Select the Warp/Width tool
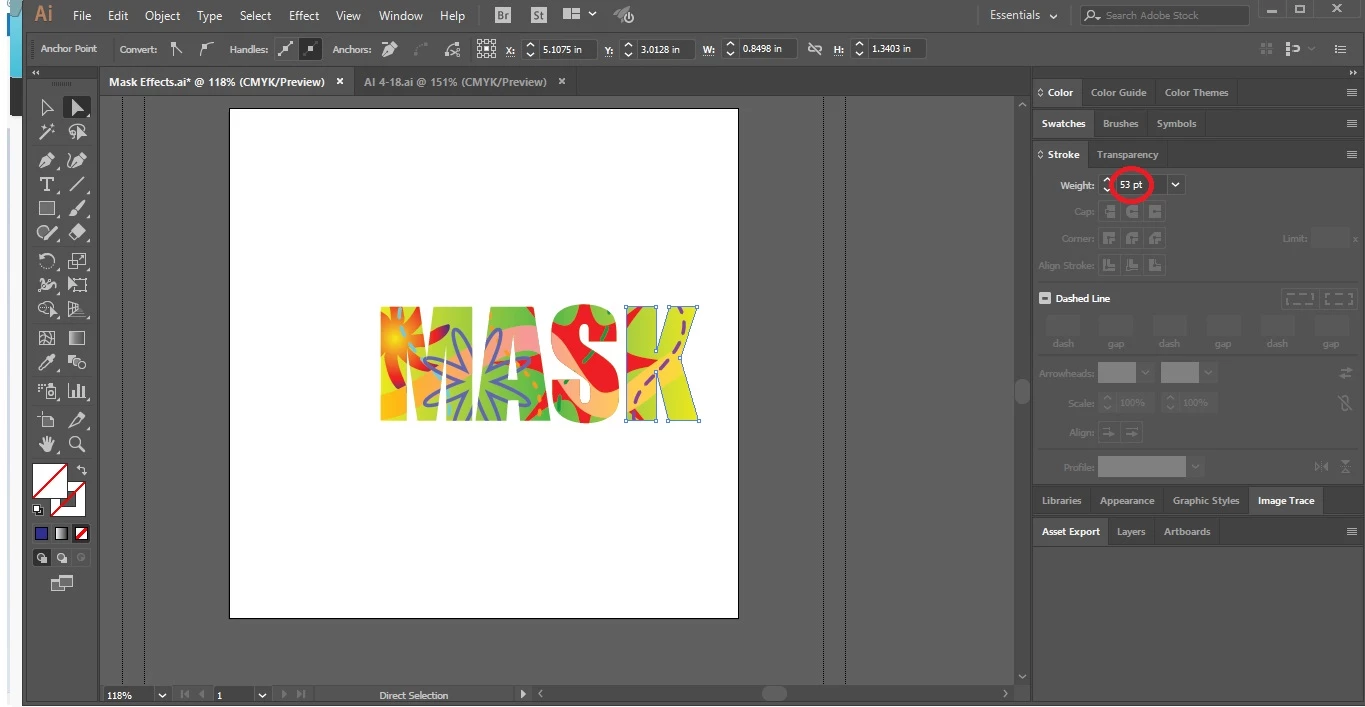 (47, 285)
